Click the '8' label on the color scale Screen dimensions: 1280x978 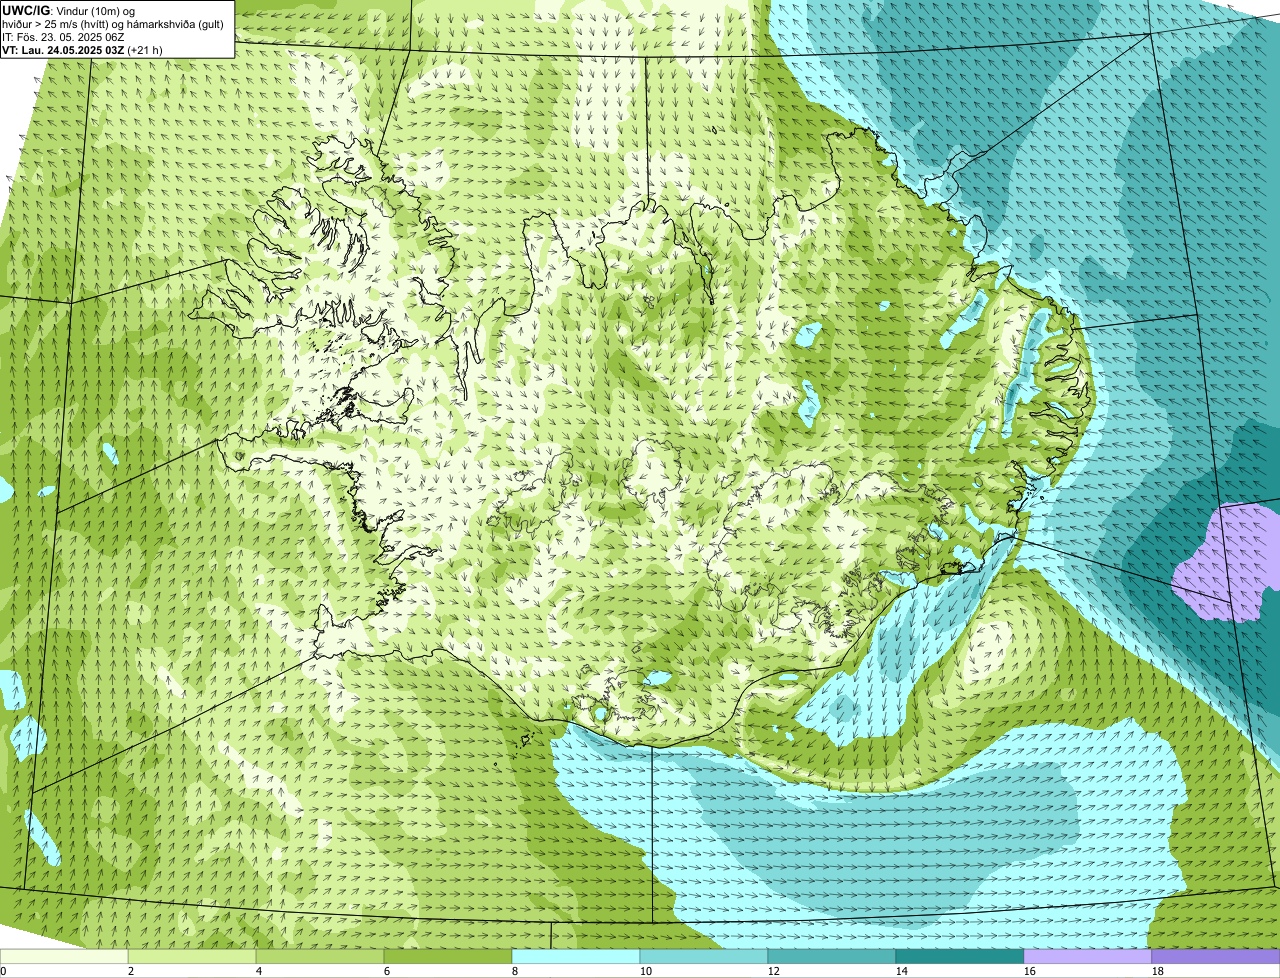coord(514,971)
